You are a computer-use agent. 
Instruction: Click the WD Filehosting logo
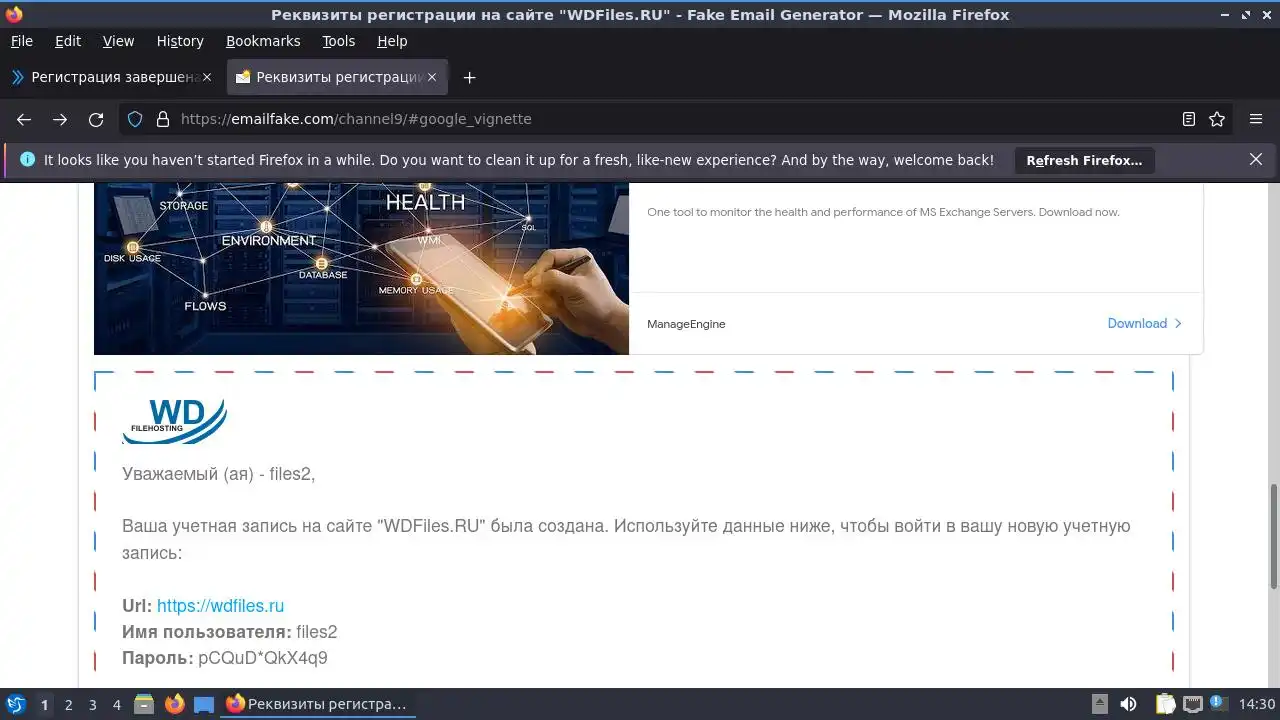174,421
